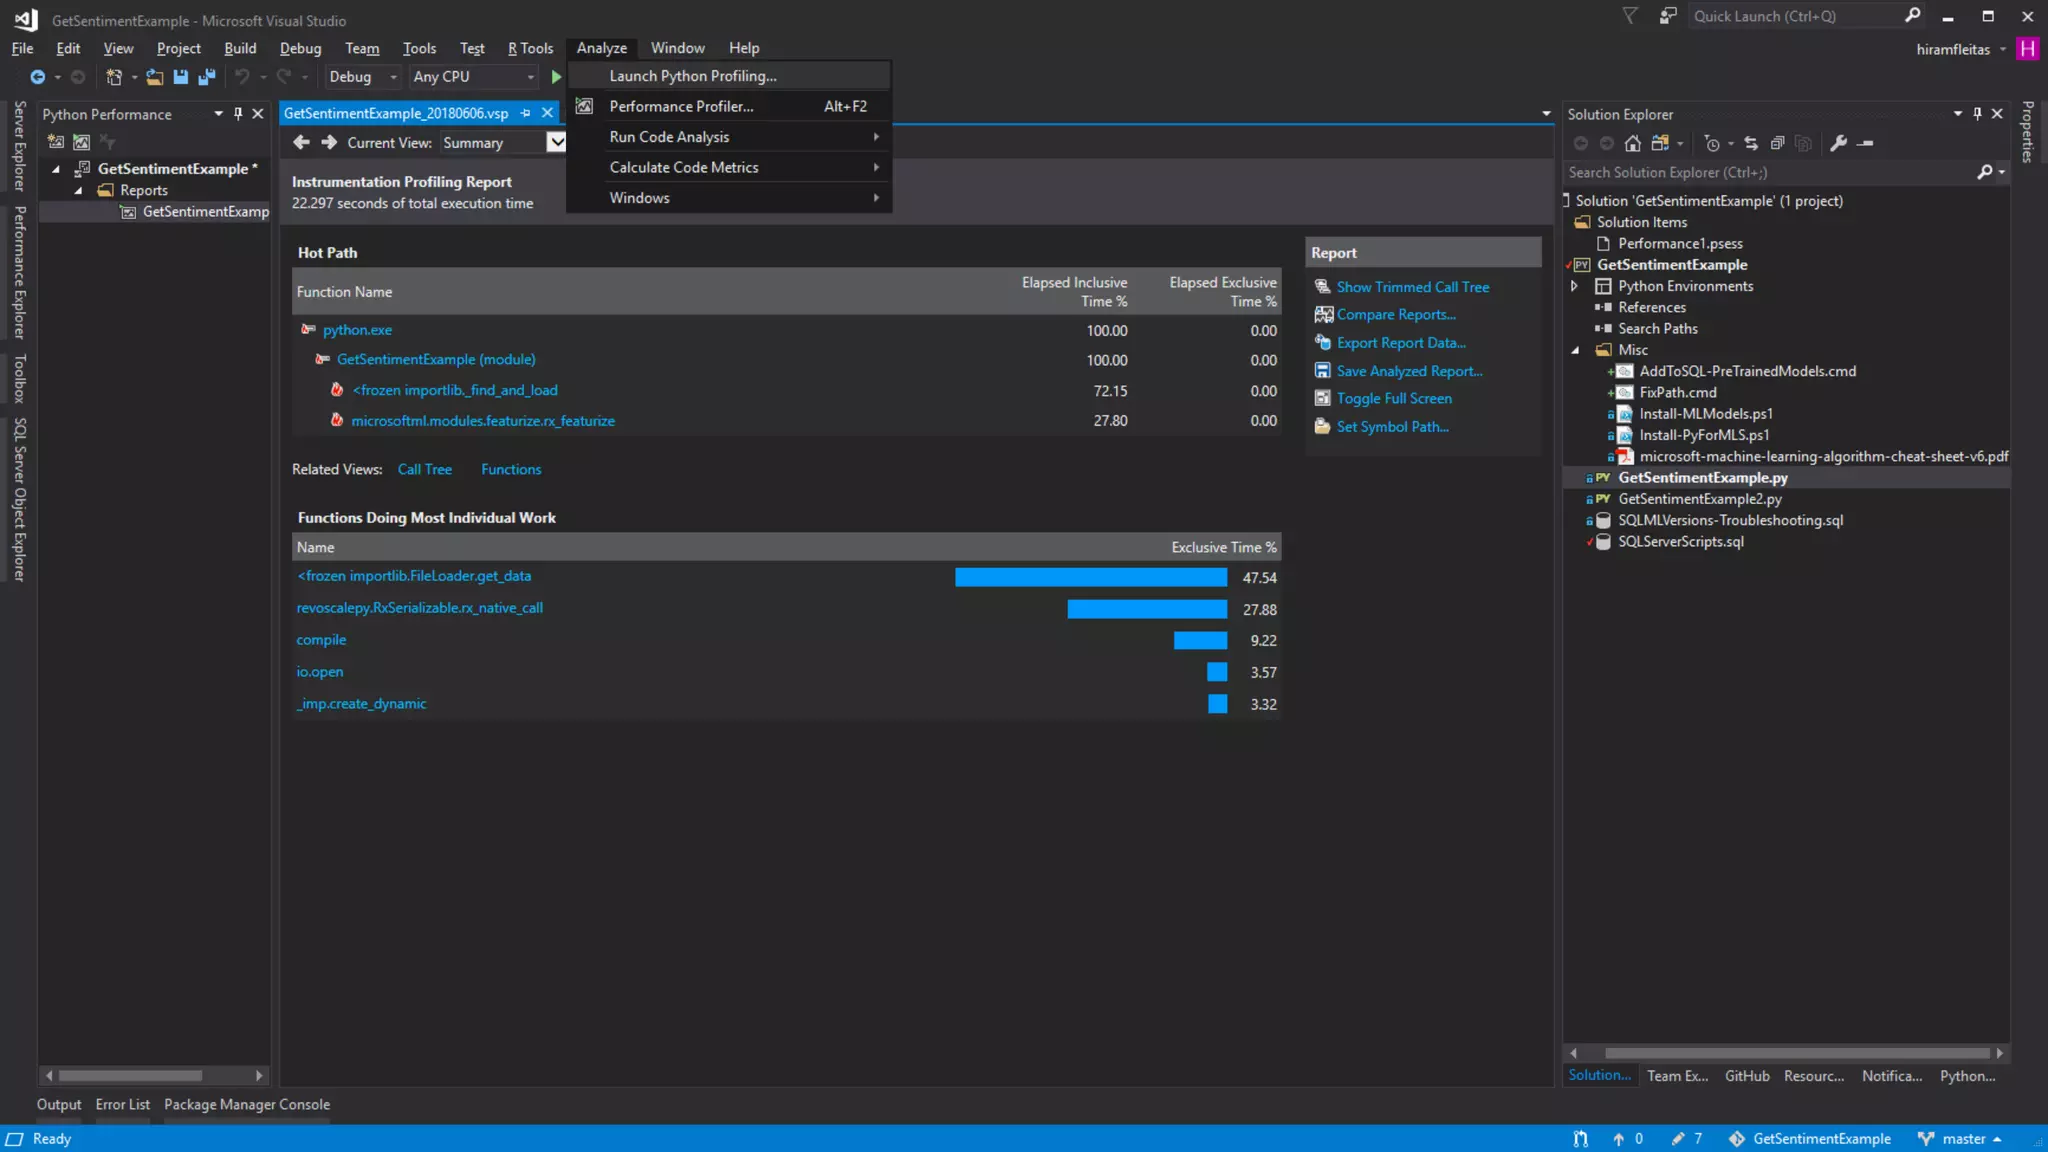The width and height of the screenshot is (2048, 1152).
Task: Switch to the Error List tab
Action: (122, 1104)
